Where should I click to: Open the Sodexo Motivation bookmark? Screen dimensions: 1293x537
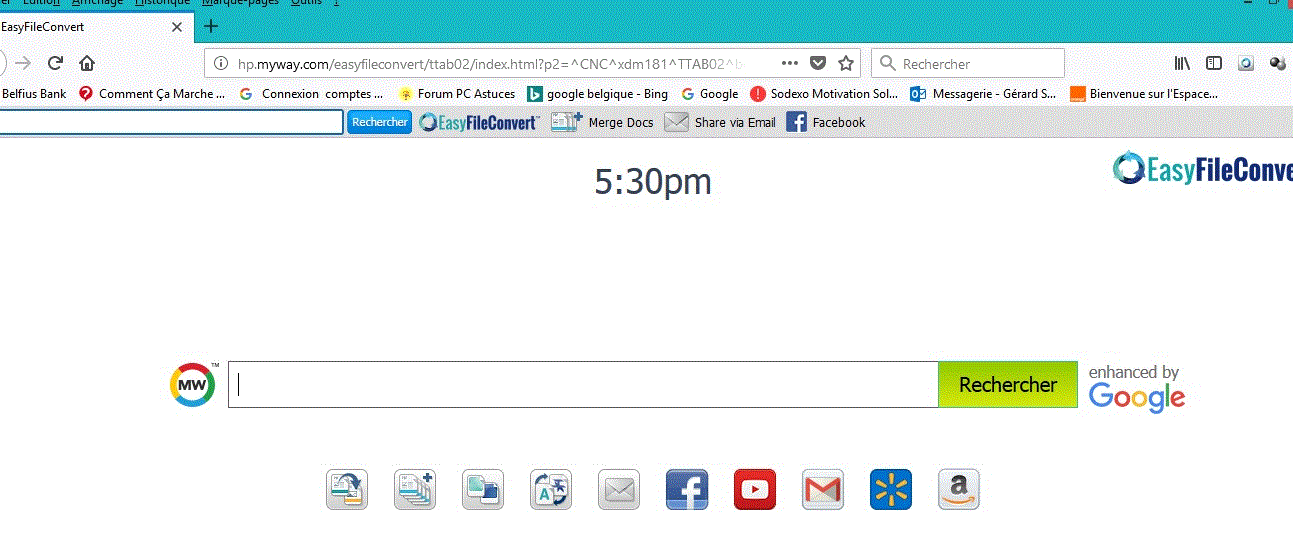click(825, 94)
